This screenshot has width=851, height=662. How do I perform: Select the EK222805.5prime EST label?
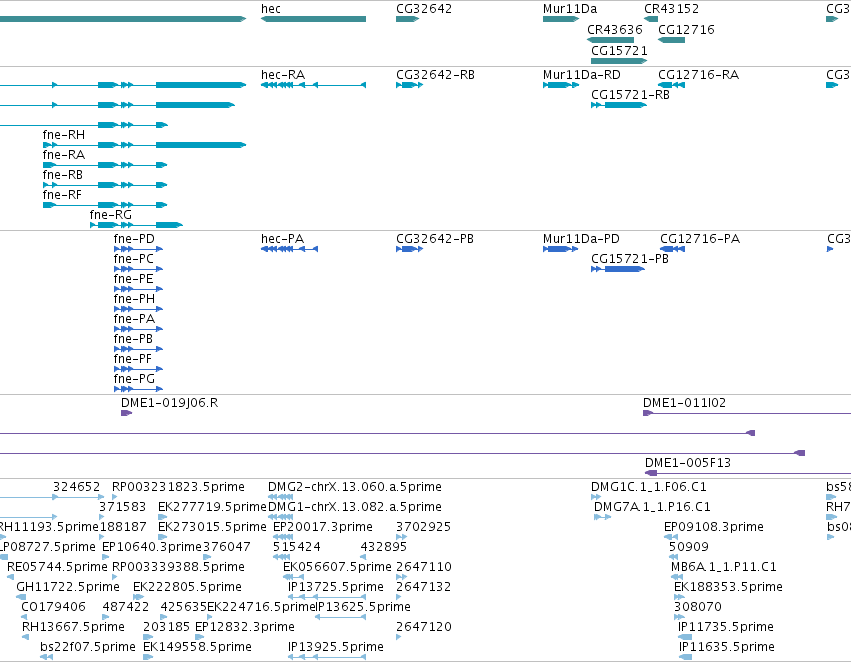187,588
